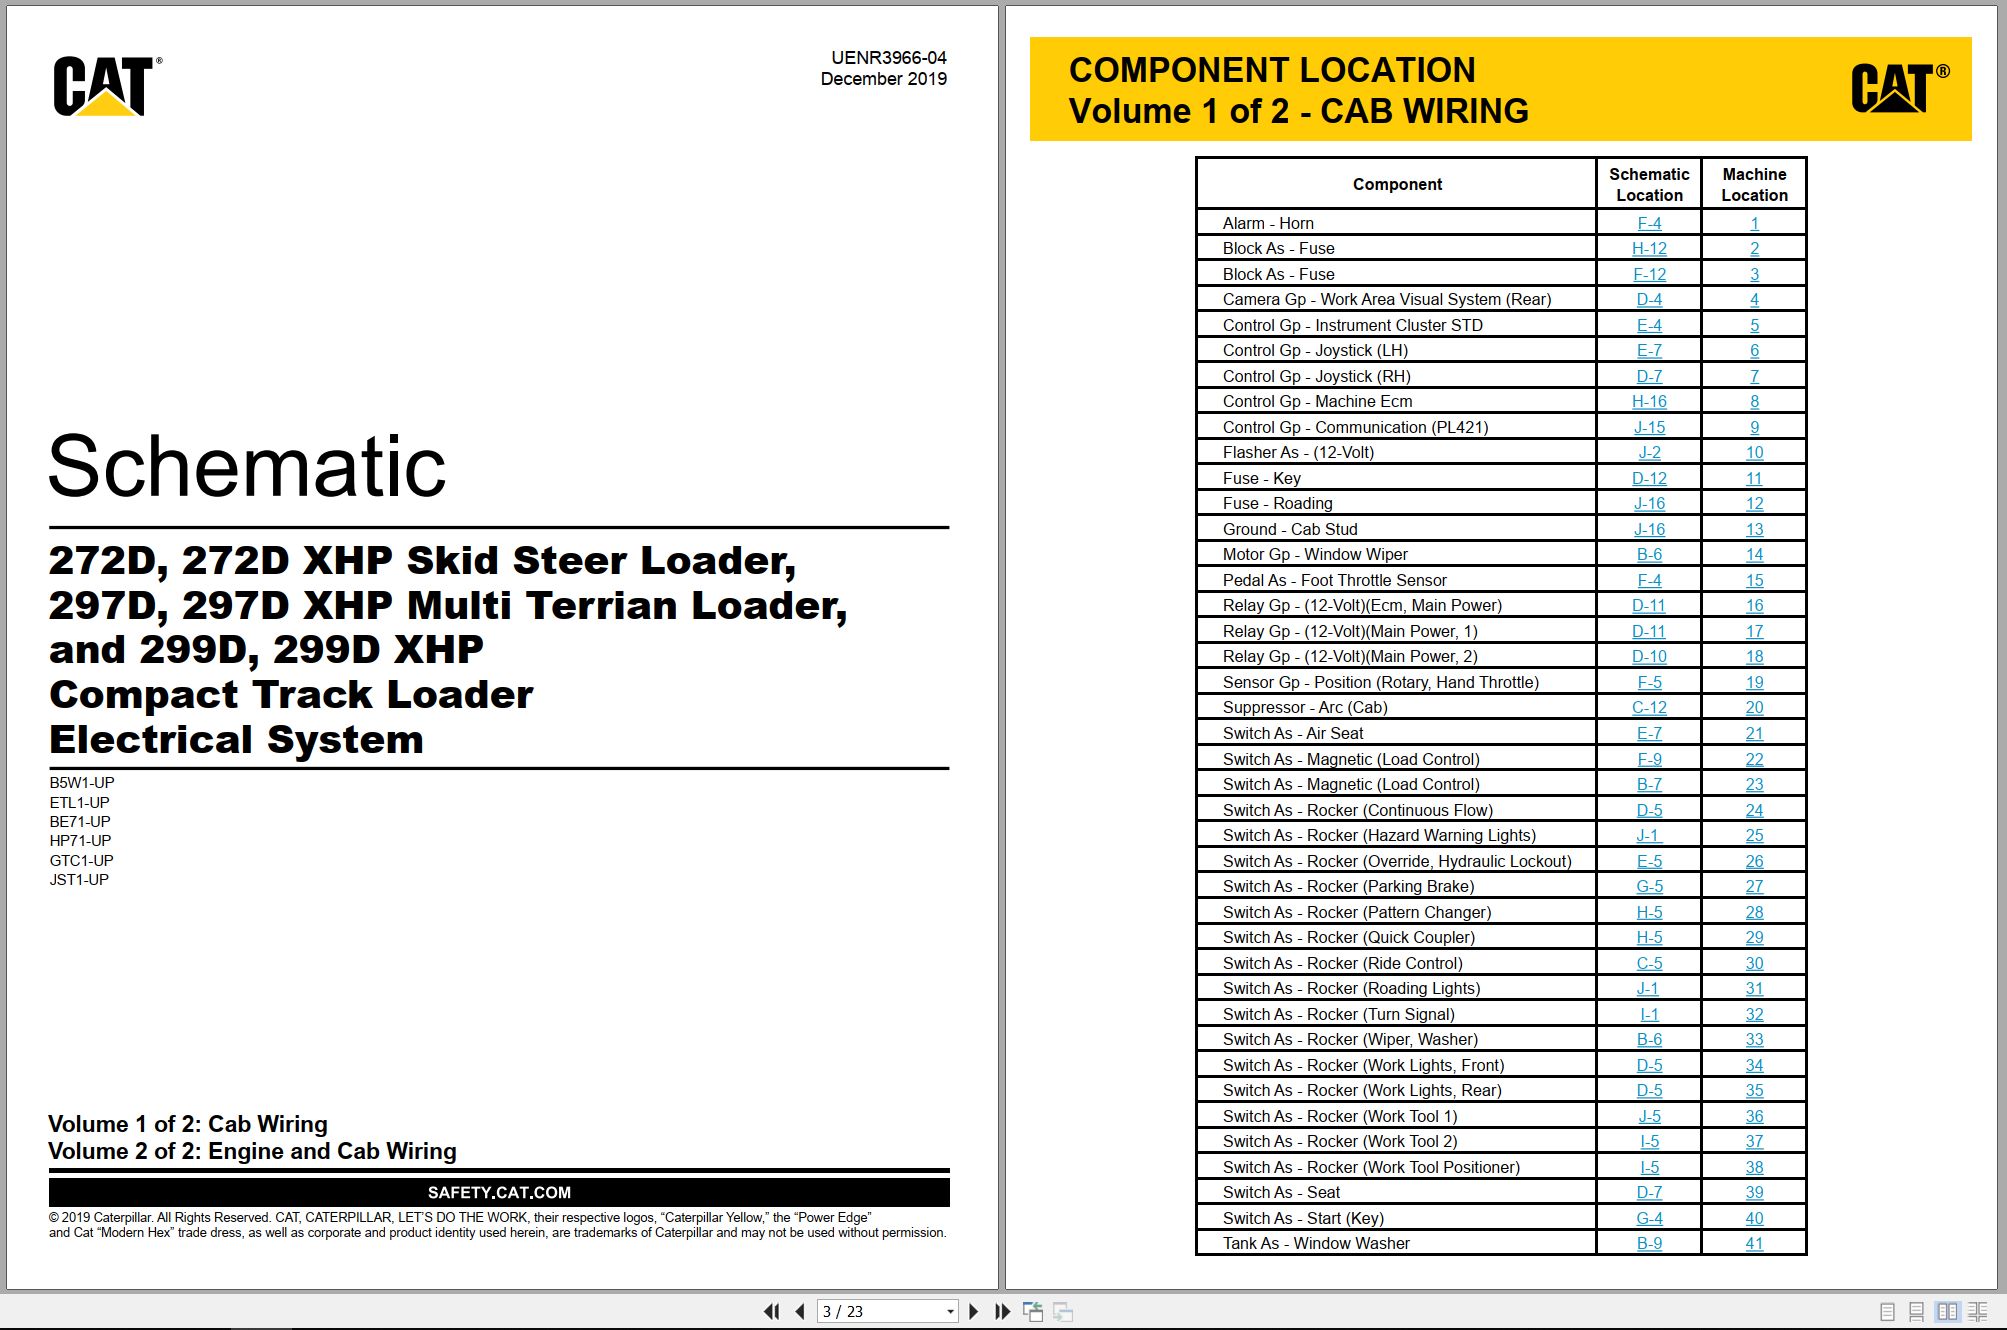The width and height of the screenshot is (2007, 1330).
Task: Open machine location 21 for Switch As - Air Seat
Action: [x=1754, y=733]
